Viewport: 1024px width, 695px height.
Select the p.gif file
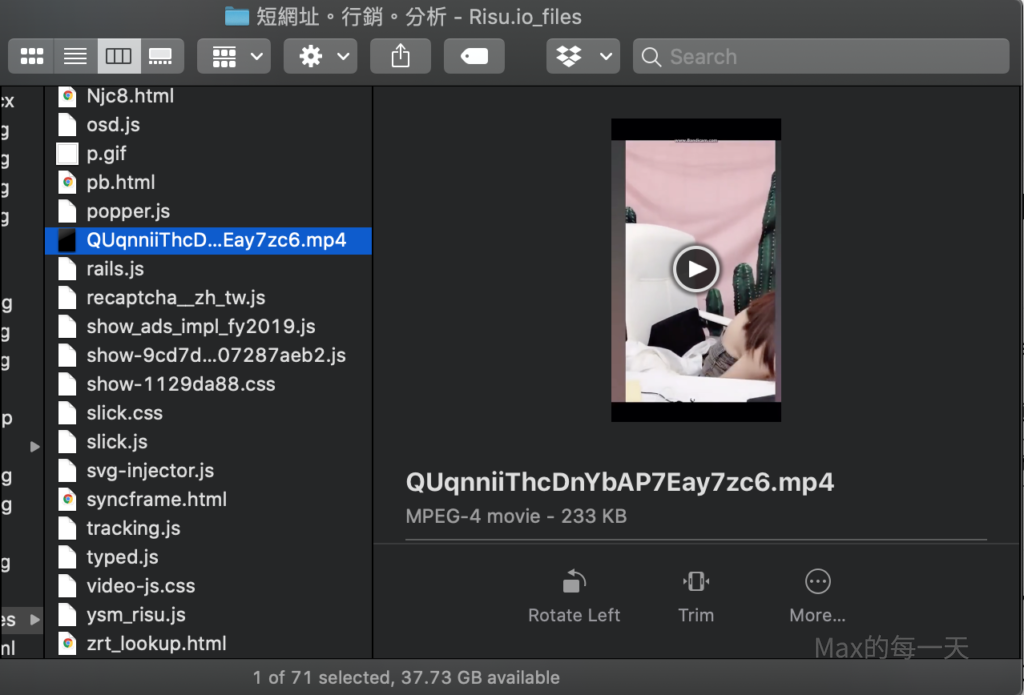tap(106, 154)
